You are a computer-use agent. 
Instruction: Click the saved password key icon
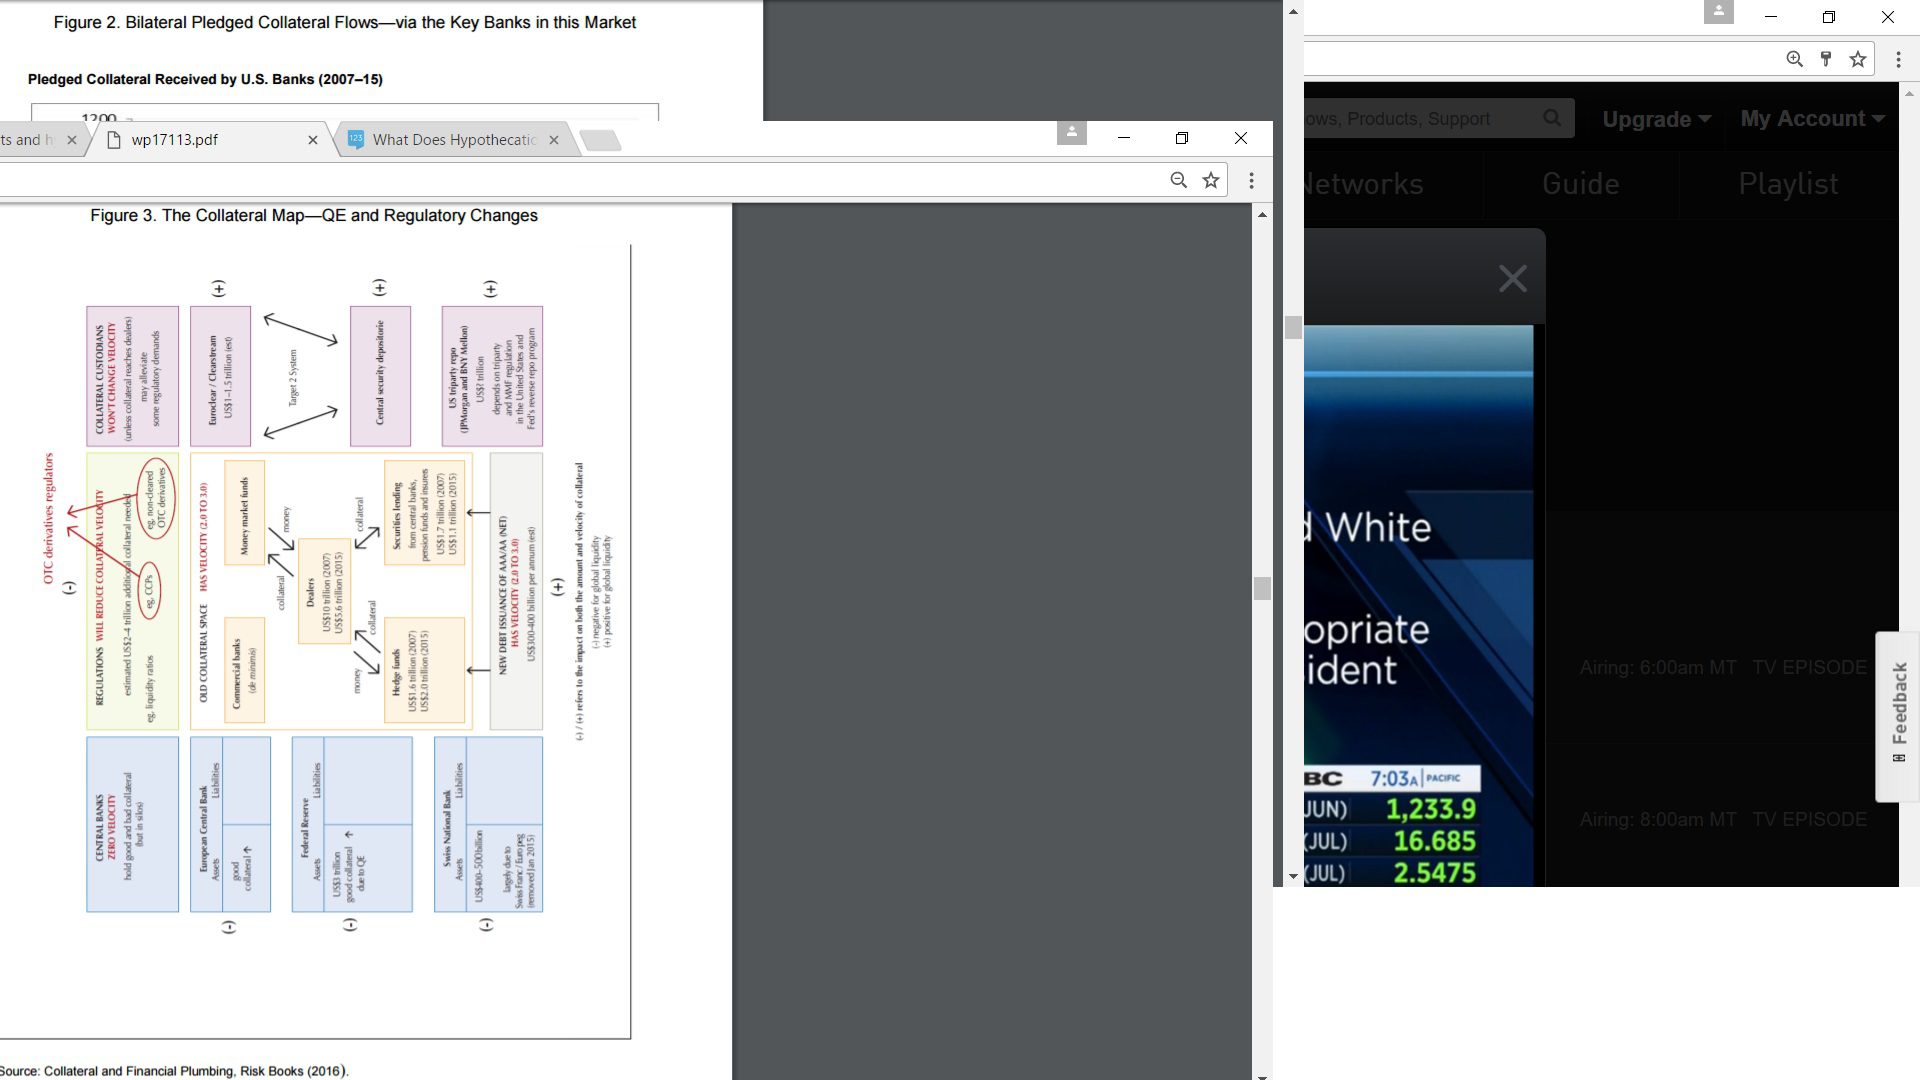pyautogui.click(x=1826, y=59)
